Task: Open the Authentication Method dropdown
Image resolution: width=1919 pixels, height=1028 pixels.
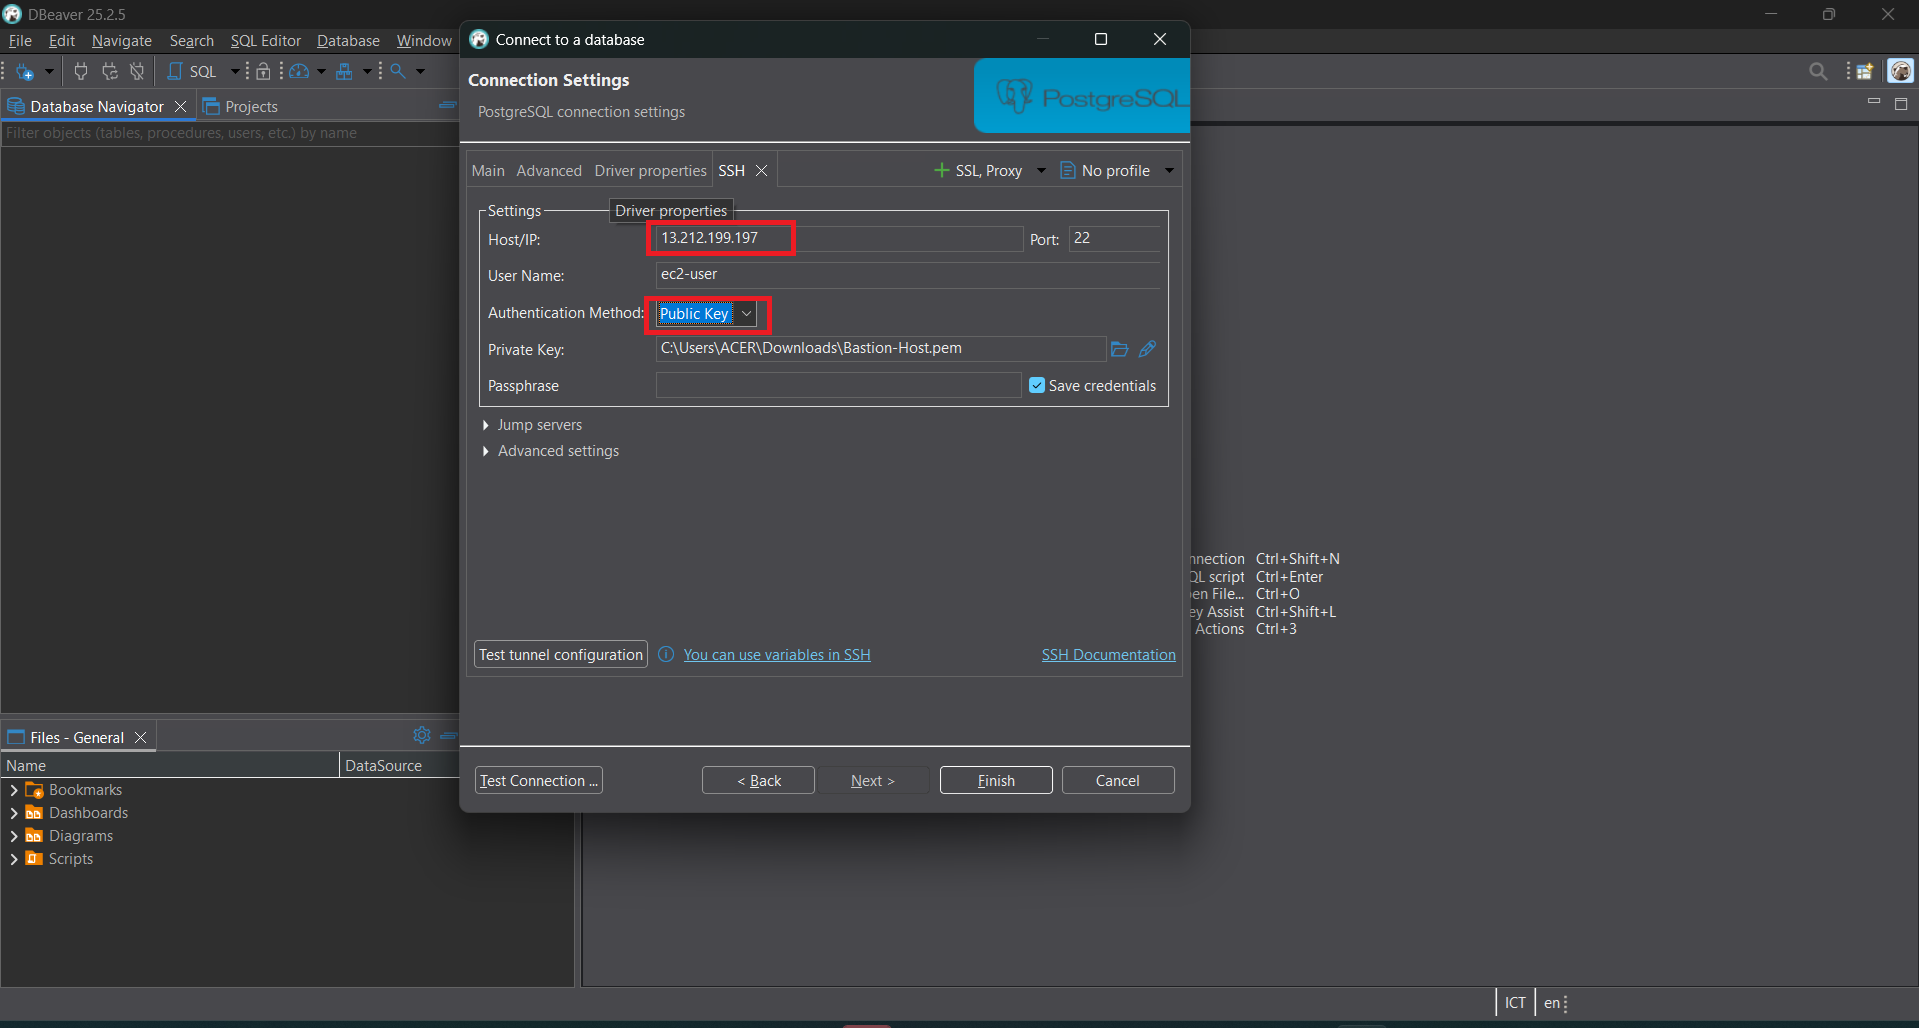Action: pos(746,314)
